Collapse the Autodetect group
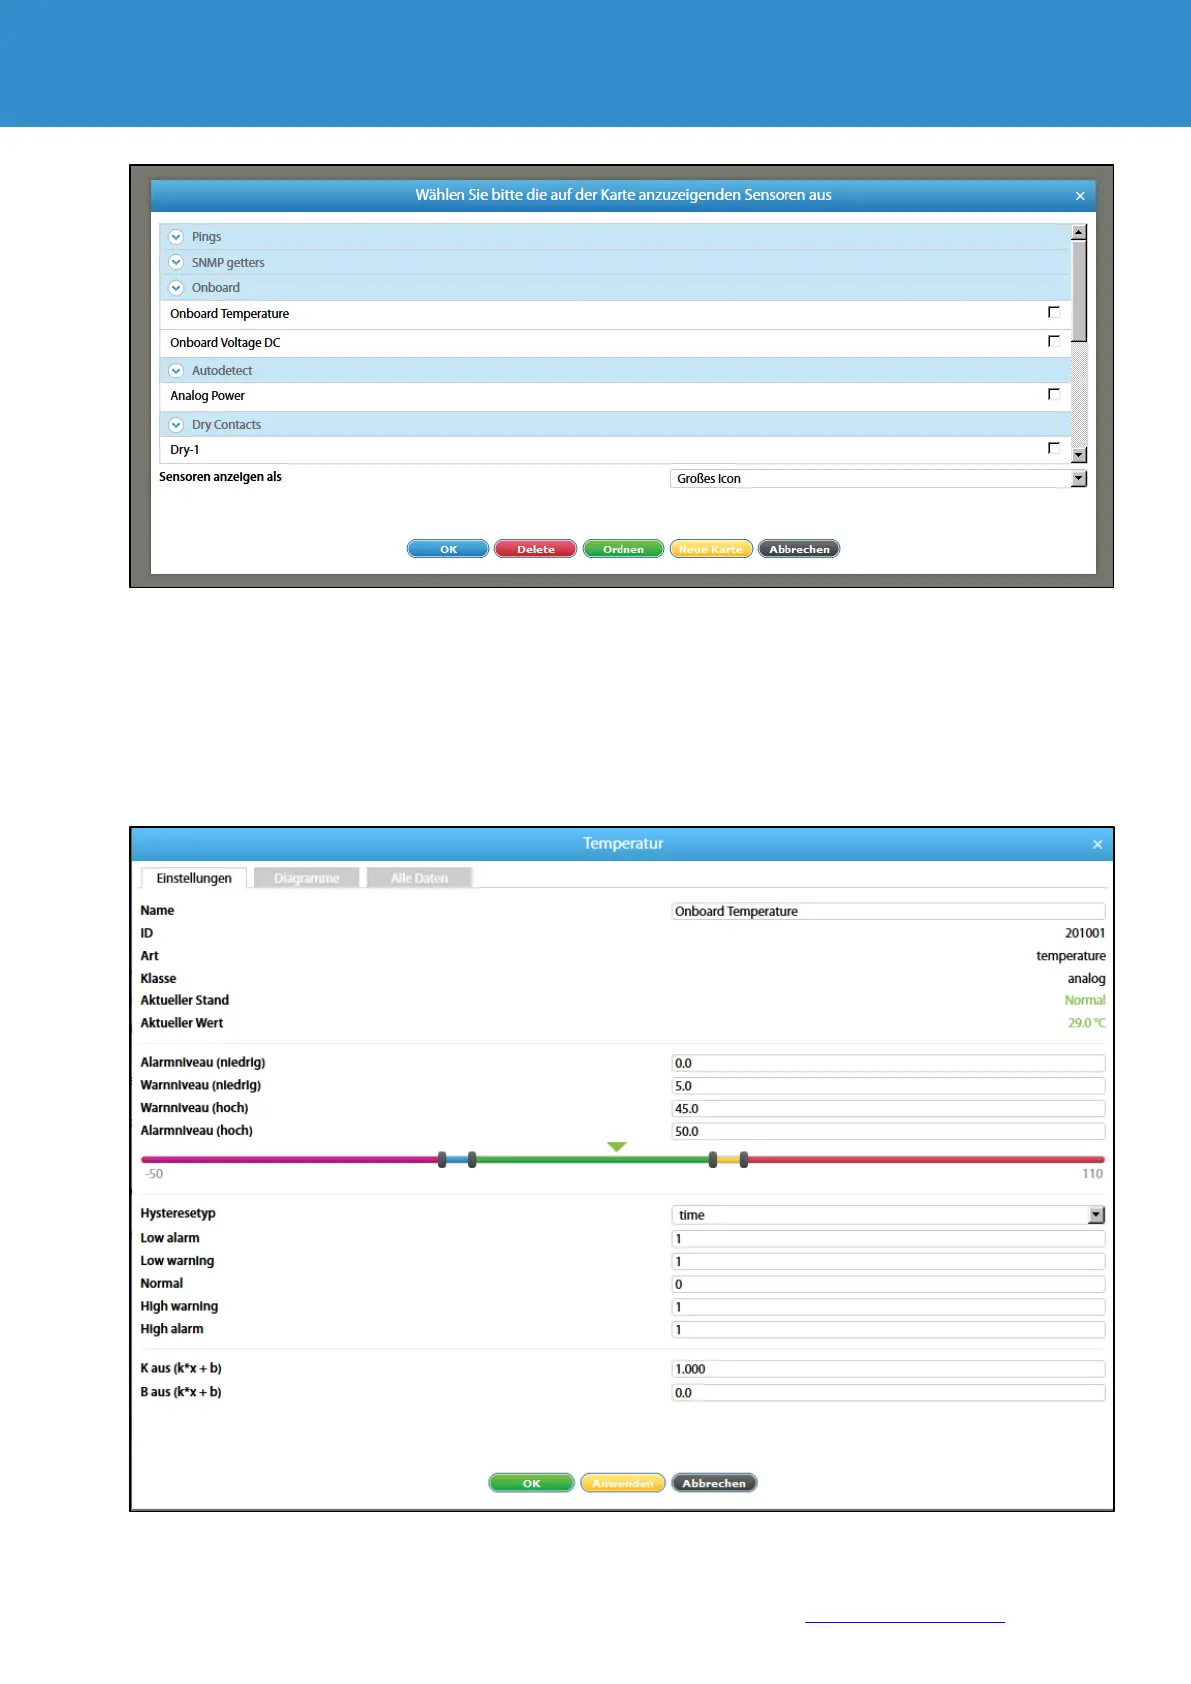The image size is (1191, 1684). pos(176,371)
